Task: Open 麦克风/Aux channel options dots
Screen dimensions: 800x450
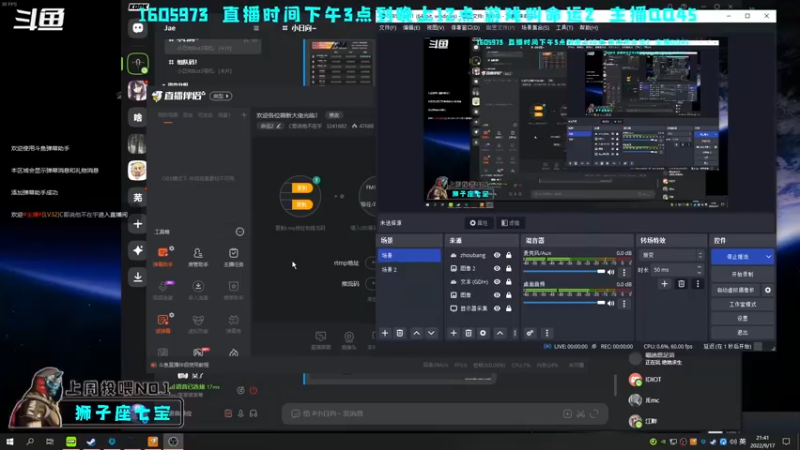Action: (x=624, y=272)
